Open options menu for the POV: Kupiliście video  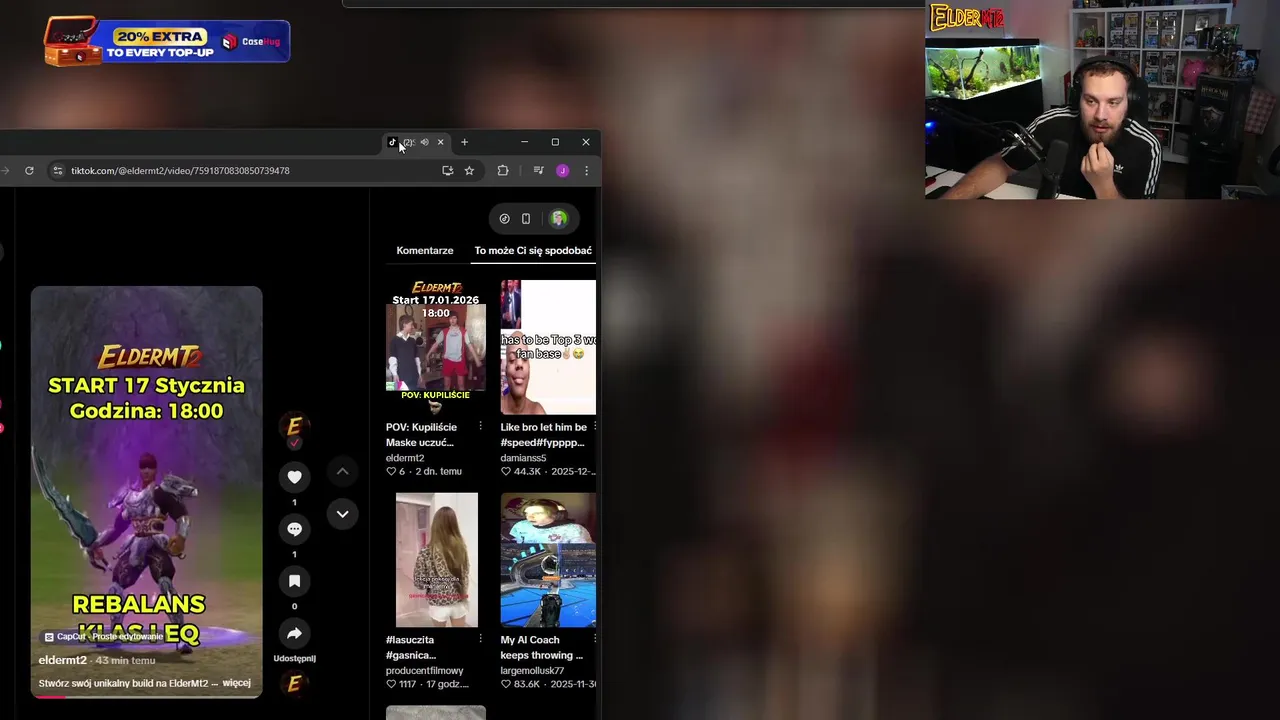click(x=480, y=426)
